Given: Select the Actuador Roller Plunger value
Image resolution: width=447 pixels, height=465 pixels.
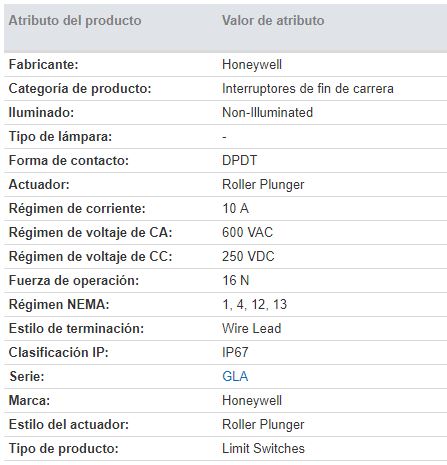Looking at the screenshot, I should [263, 185].
